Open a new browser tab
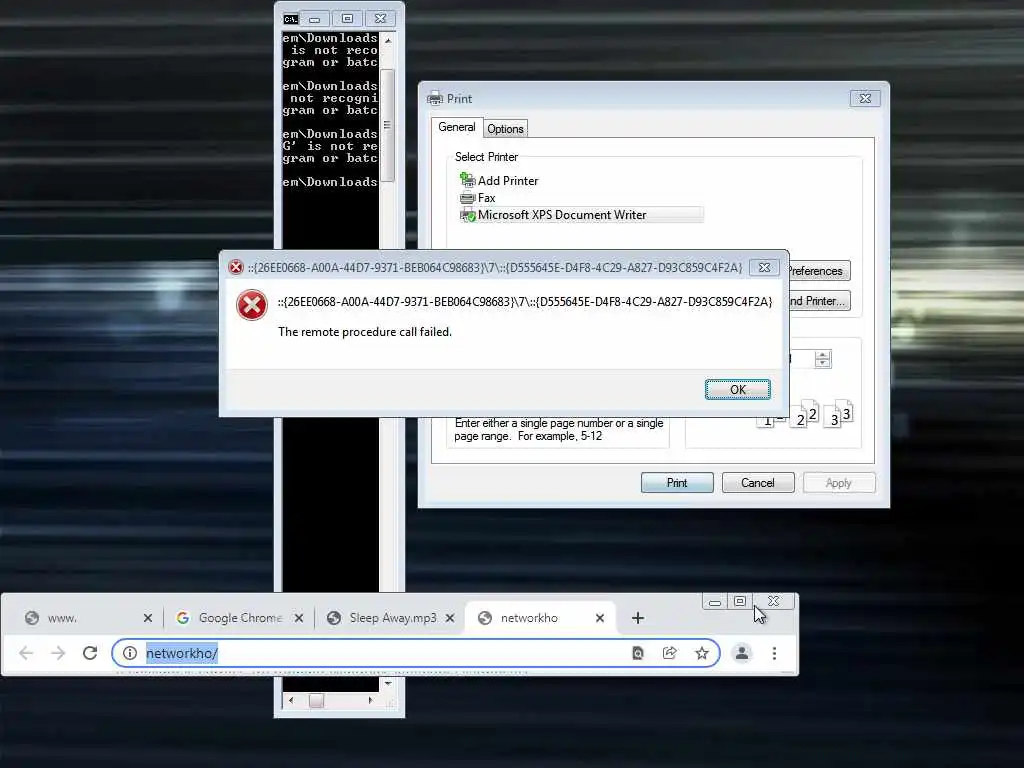Screen dimensions: 1024x768 [638, 618]
